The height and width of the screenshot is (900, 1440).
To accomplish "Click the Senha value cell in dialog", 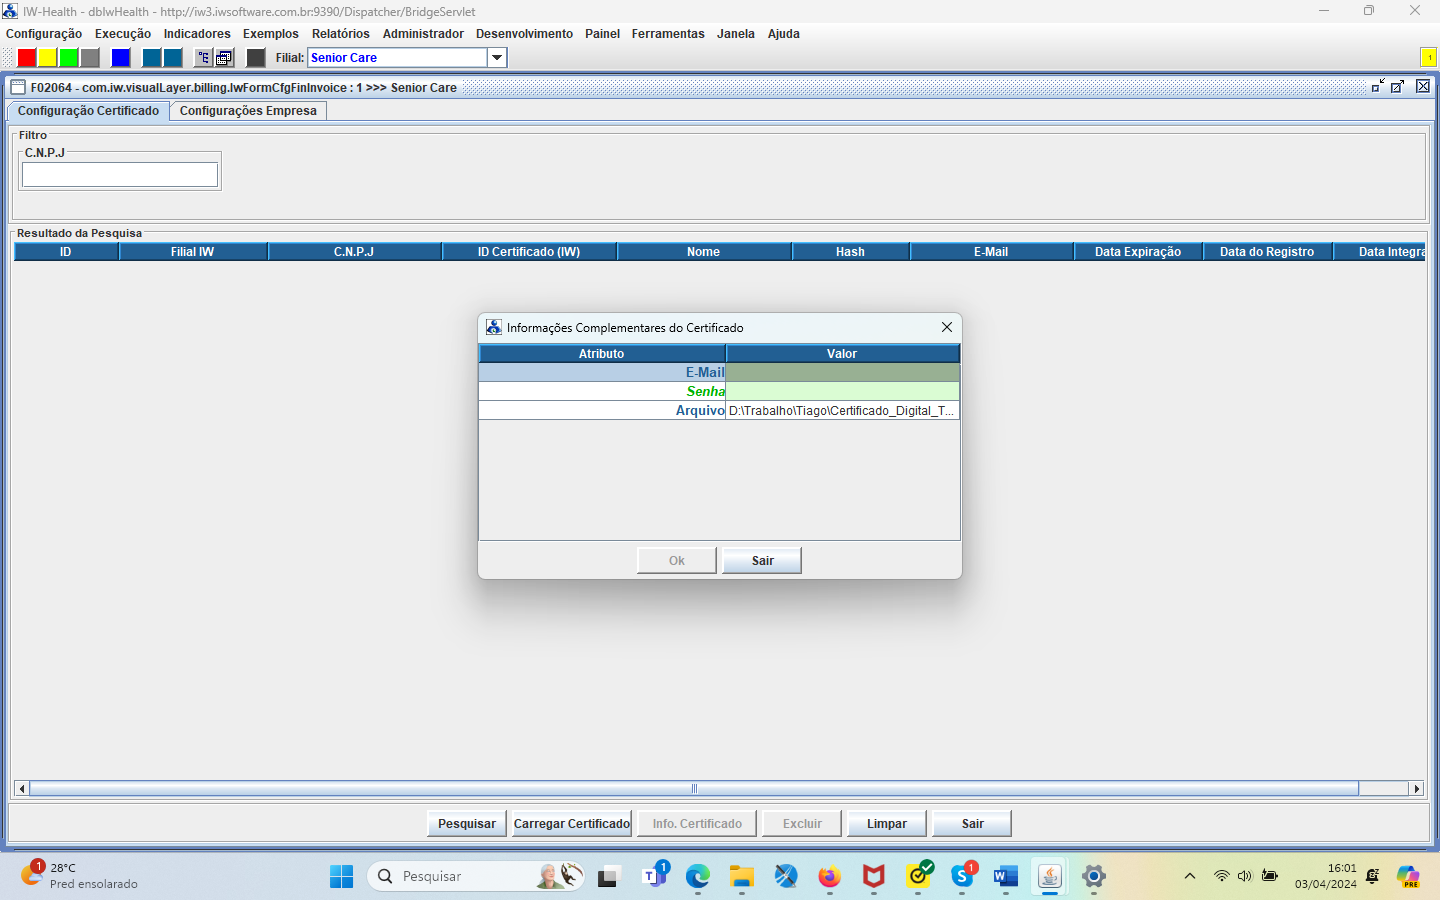I will (843, 392).
